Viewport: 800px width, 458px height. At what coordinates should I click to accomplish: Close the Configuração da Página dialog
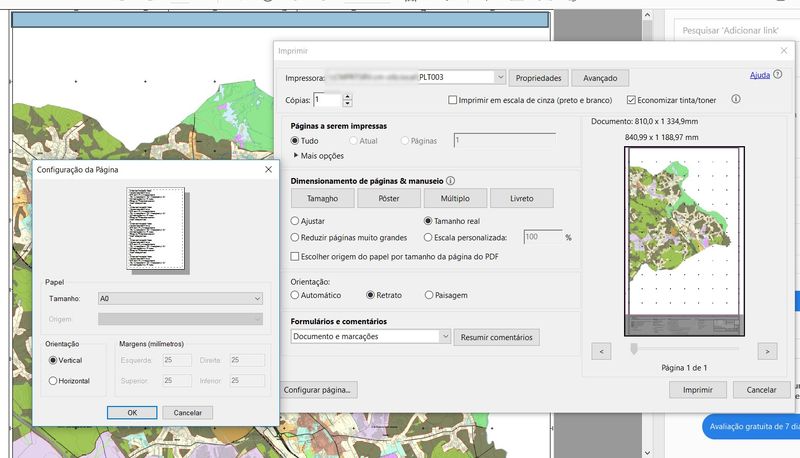click(268, 170)
